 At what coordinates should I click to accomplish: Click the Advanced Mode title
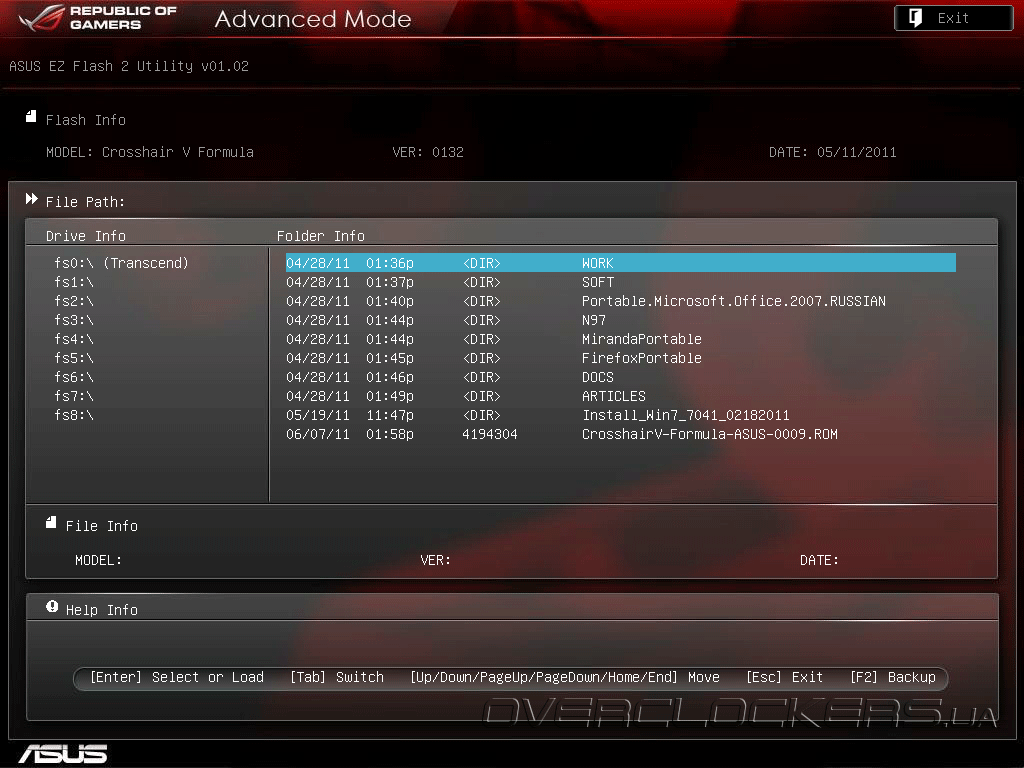[x=313, y=19]
